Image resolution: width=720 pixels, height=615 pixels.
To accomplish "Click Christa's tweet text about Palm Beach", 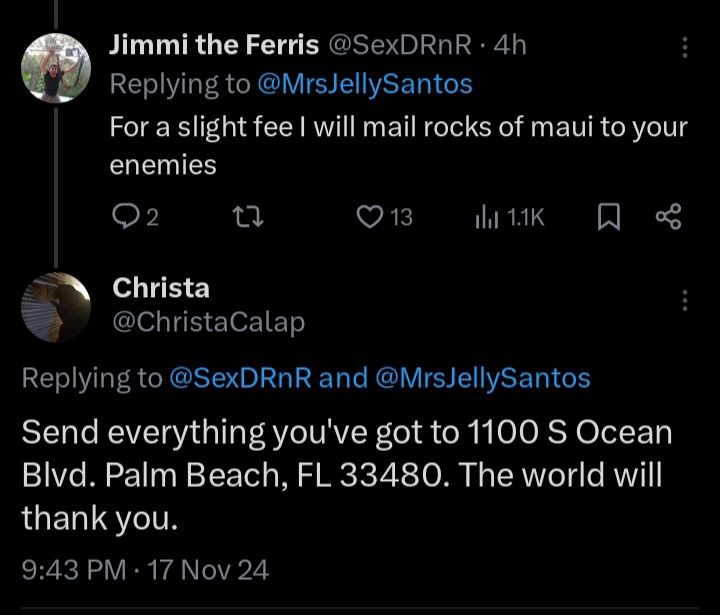I will point(346,476).
